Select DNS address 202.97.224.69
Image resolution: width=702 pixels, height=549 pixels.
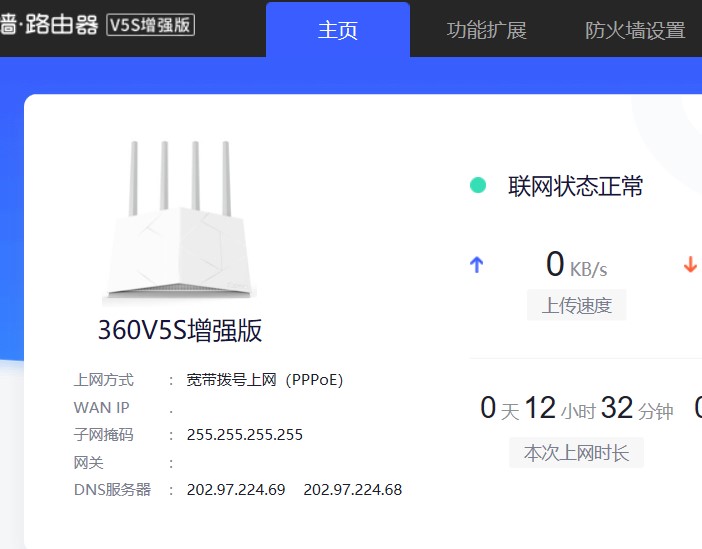tap(236, 489)
